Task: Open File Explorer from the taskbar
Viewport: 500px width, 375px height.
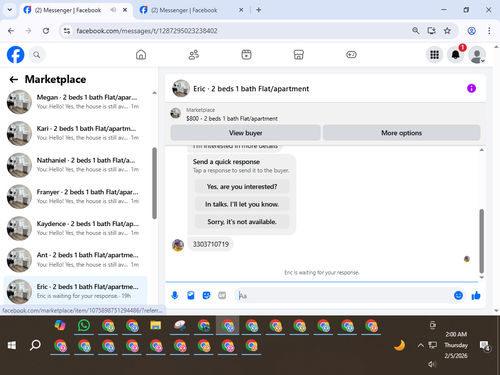Action: click(x=156, y=325)
